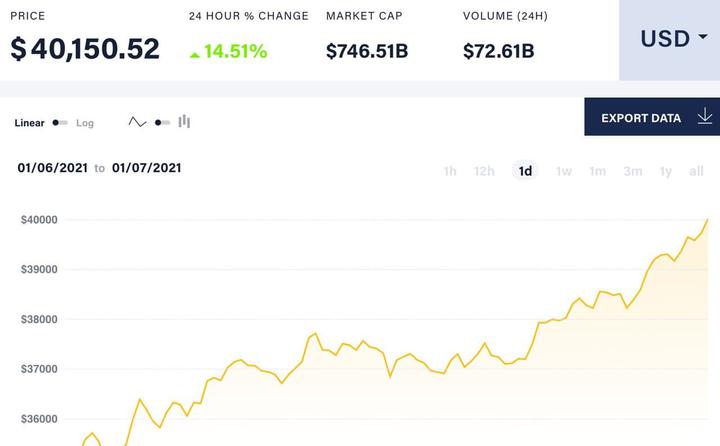Select the 12h time range
720x446 pixels.
(x=484, y=171)
